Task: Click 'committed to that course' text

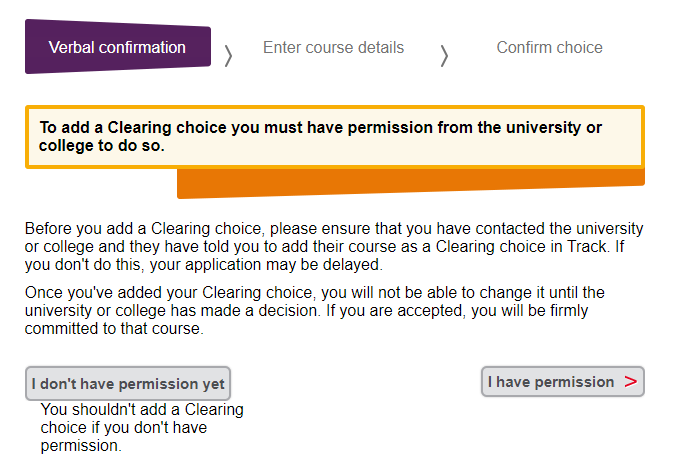Action: tap(114, 329)
